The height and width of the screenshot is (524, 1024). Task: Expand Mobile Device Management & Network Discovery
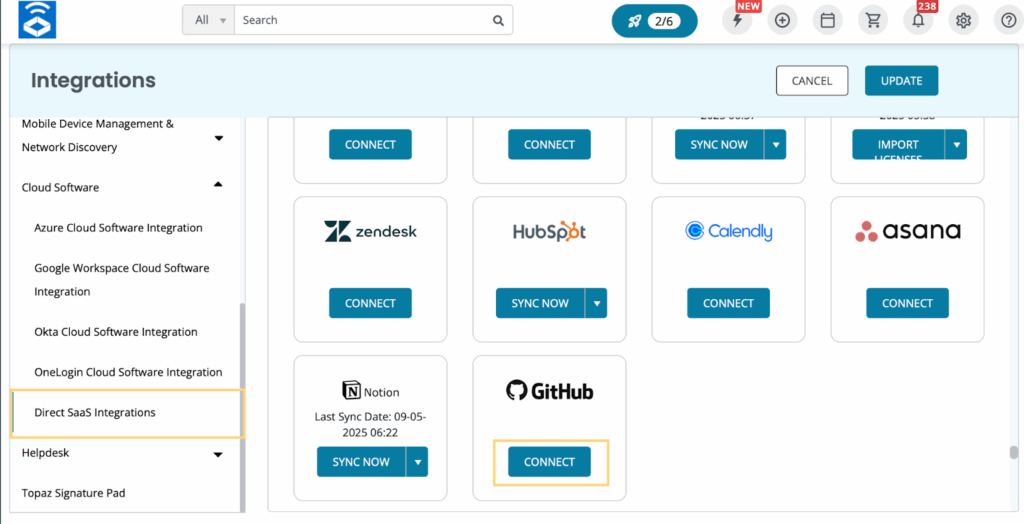click(x=219, y=138)
